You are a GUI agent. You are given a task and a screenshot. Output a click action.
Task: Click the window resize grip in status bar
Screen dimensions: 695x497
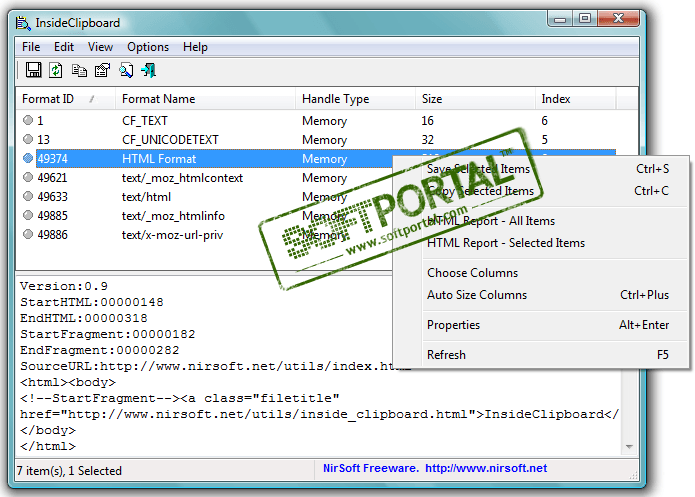click(x=633, y=475)
